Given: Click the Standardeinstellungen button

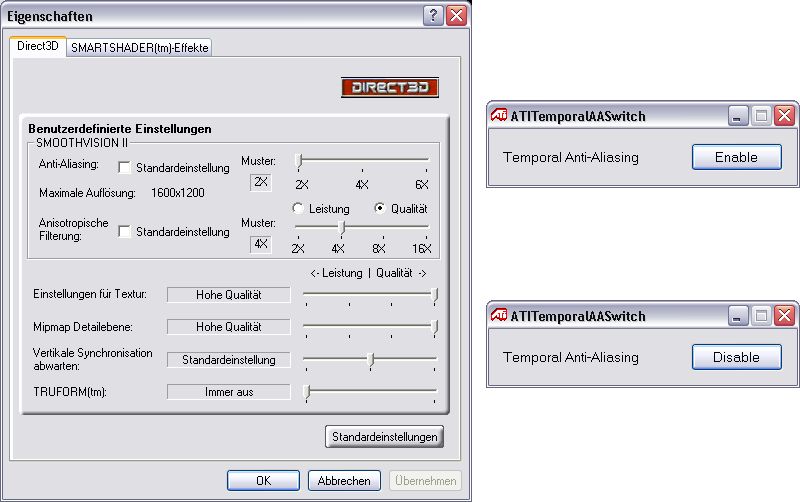Looking at the screenshot, I should (384, 437).
